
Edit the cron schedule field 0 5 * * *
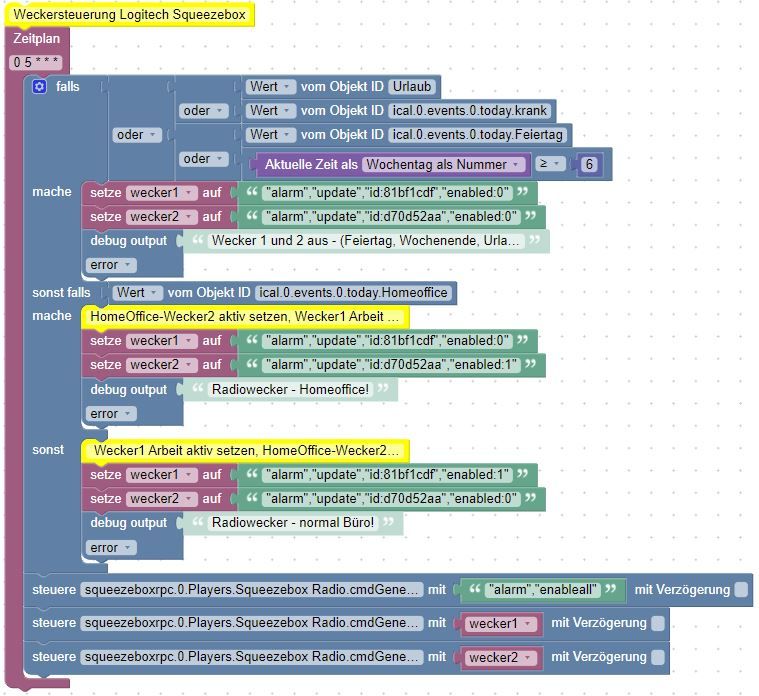(36, 62)
